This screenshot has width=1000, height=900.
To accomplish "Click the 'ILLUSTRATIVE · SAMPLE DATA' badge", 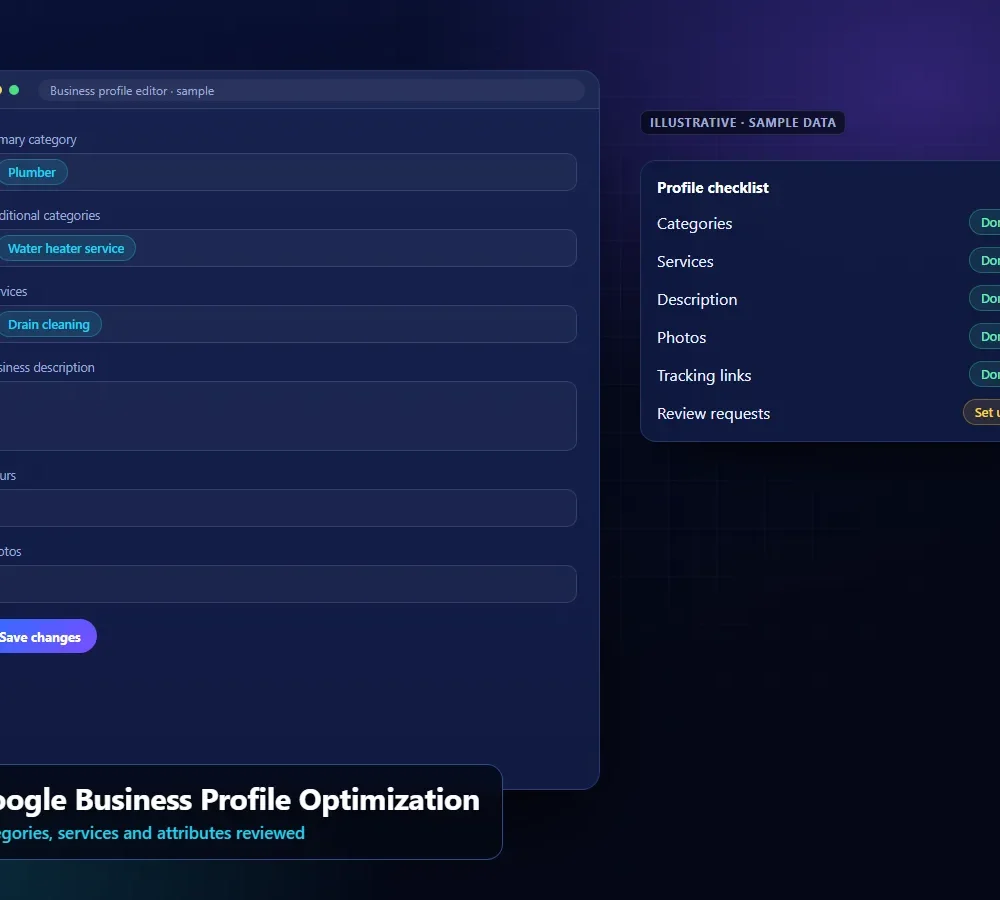I will [x=742, y=122].
